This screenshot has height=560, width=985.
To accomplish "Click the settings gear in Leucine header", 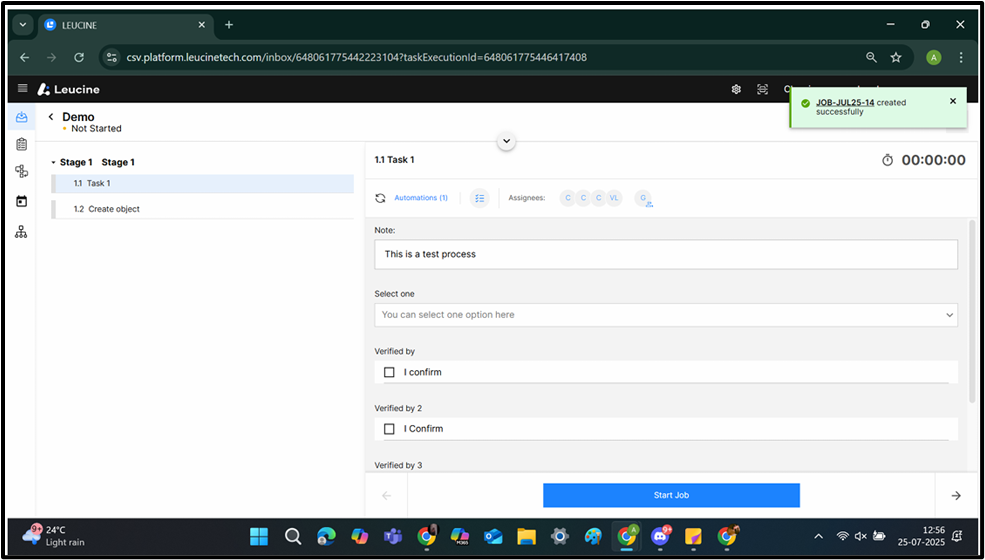I will [x=736, y=89].
